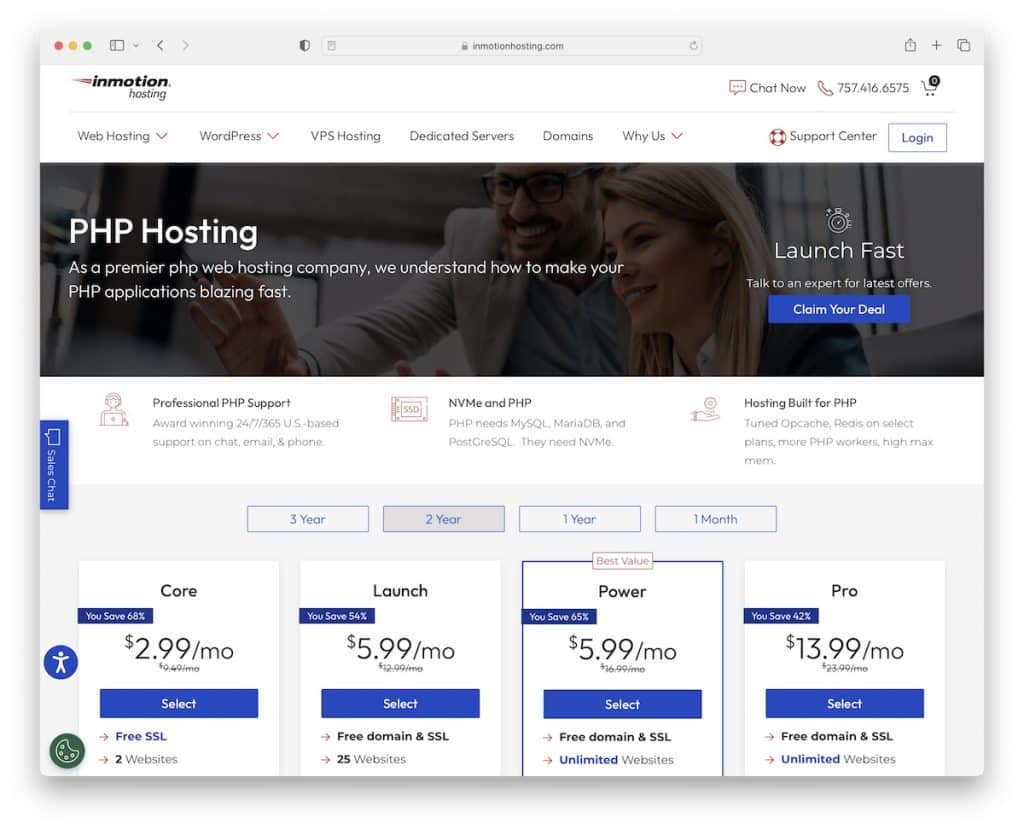Image resolution: width=1024 pixels, height=829 pixels.
Task: Open the Support Center link
Action: tap(833, 136)
